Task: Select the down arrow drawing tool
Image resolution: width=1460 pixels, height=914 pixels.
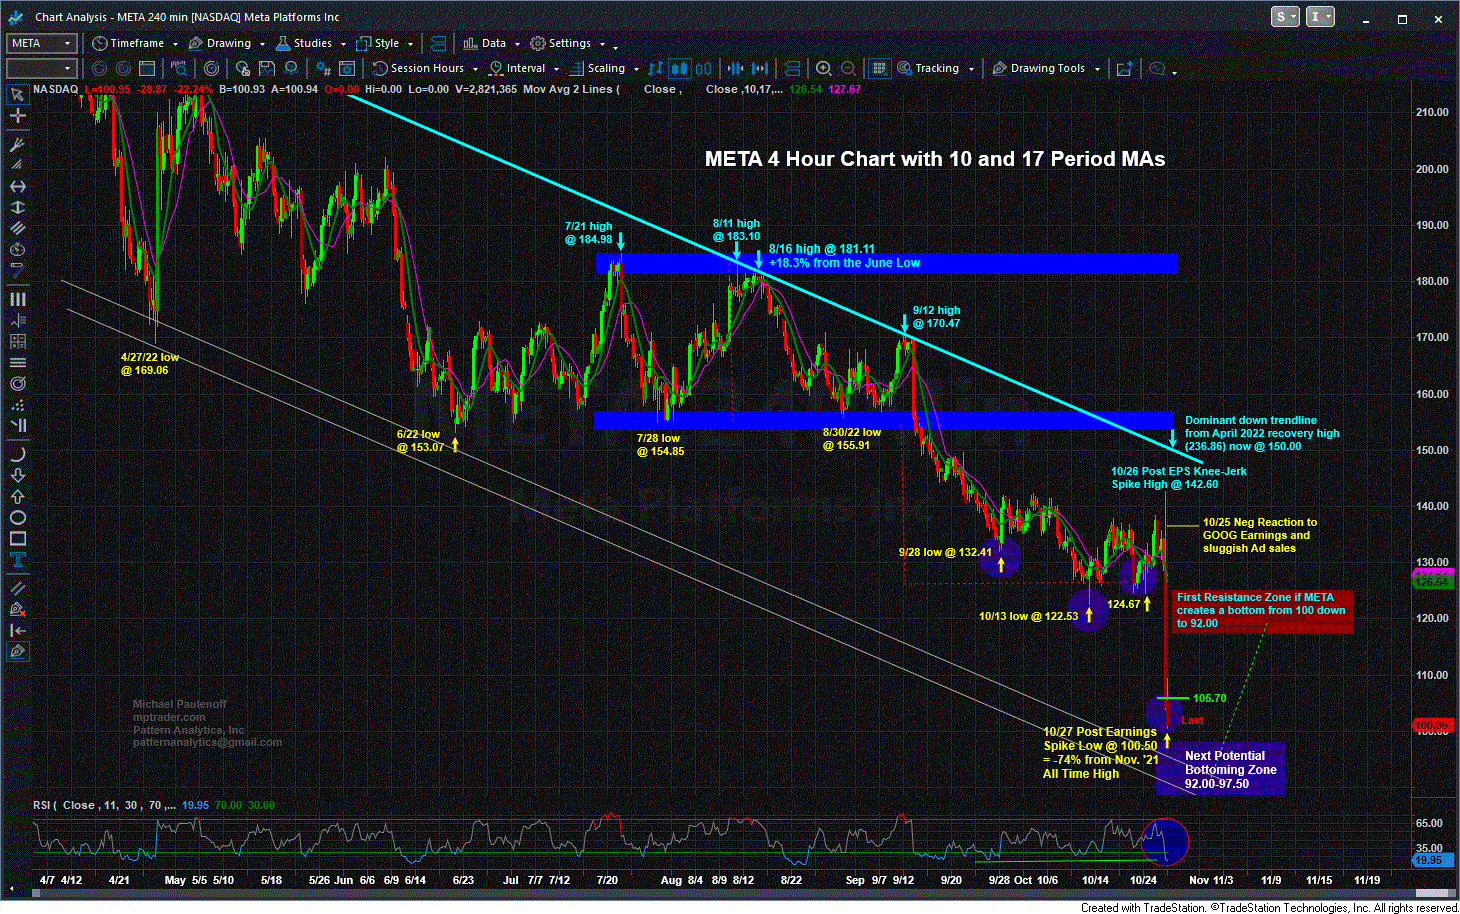Action: point(17,475)
